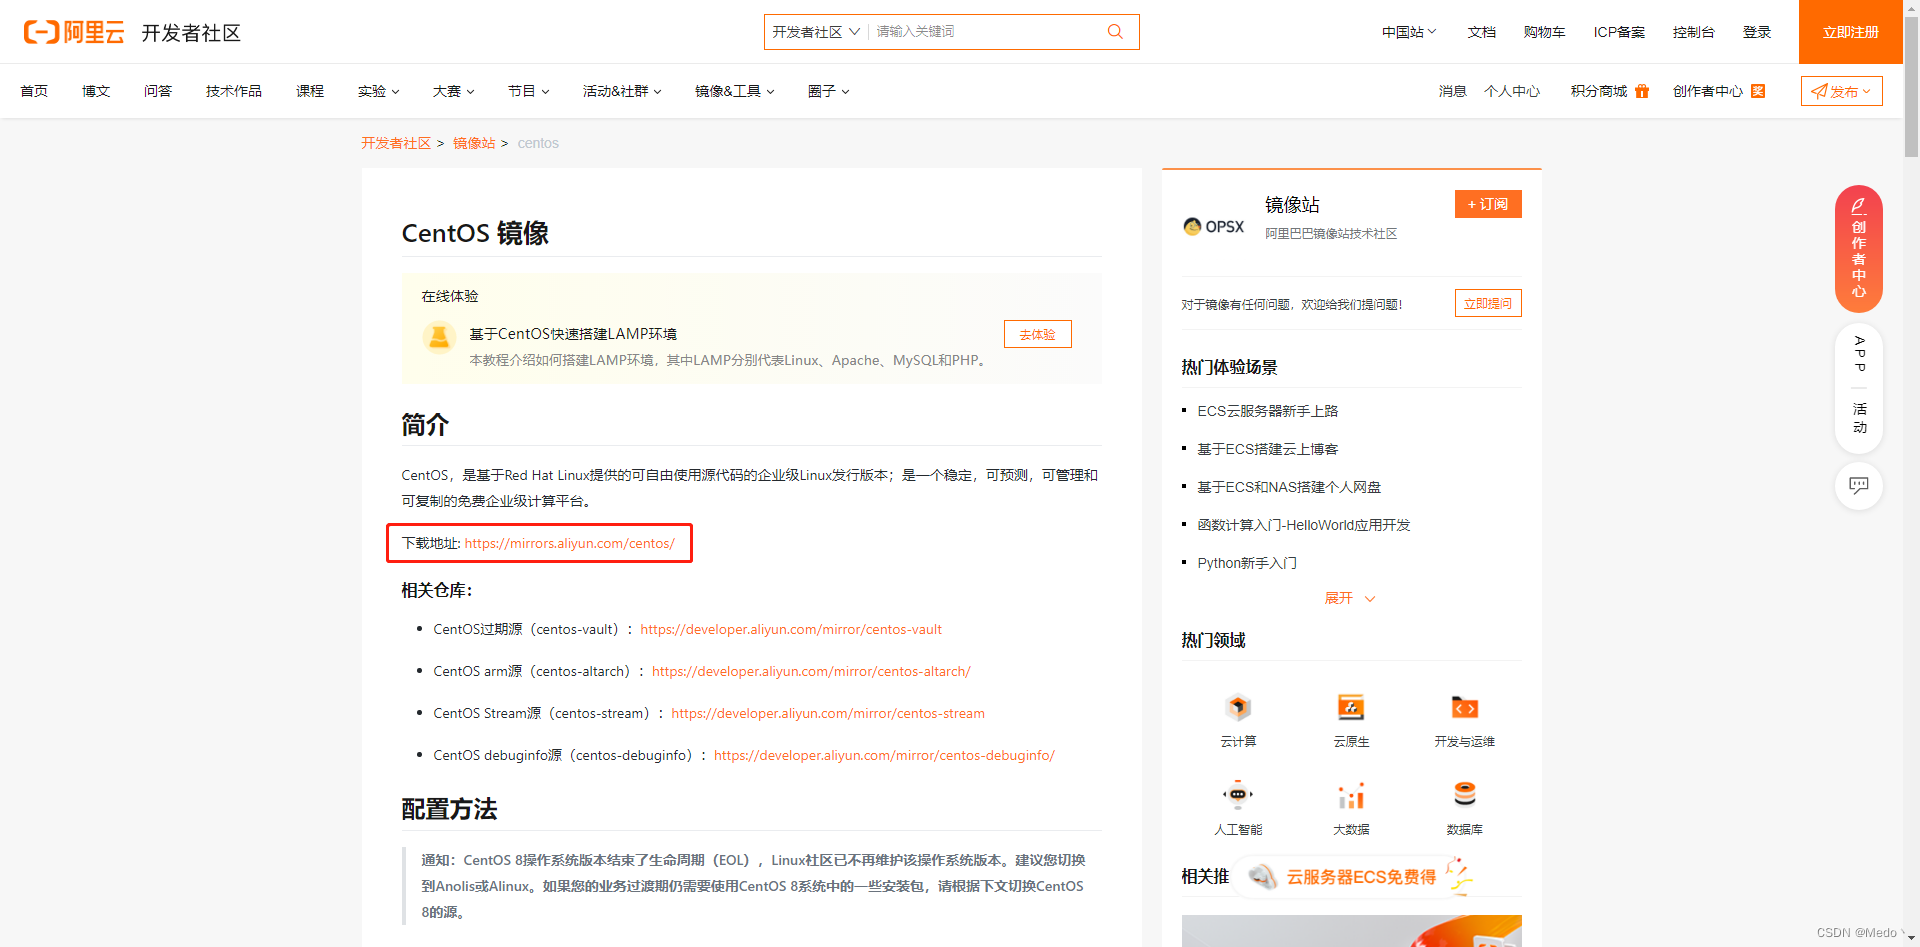Click the floating feedback chat icon
Image resolution: width=1920 pixels, height=947 pixels.
(1859, 486)
